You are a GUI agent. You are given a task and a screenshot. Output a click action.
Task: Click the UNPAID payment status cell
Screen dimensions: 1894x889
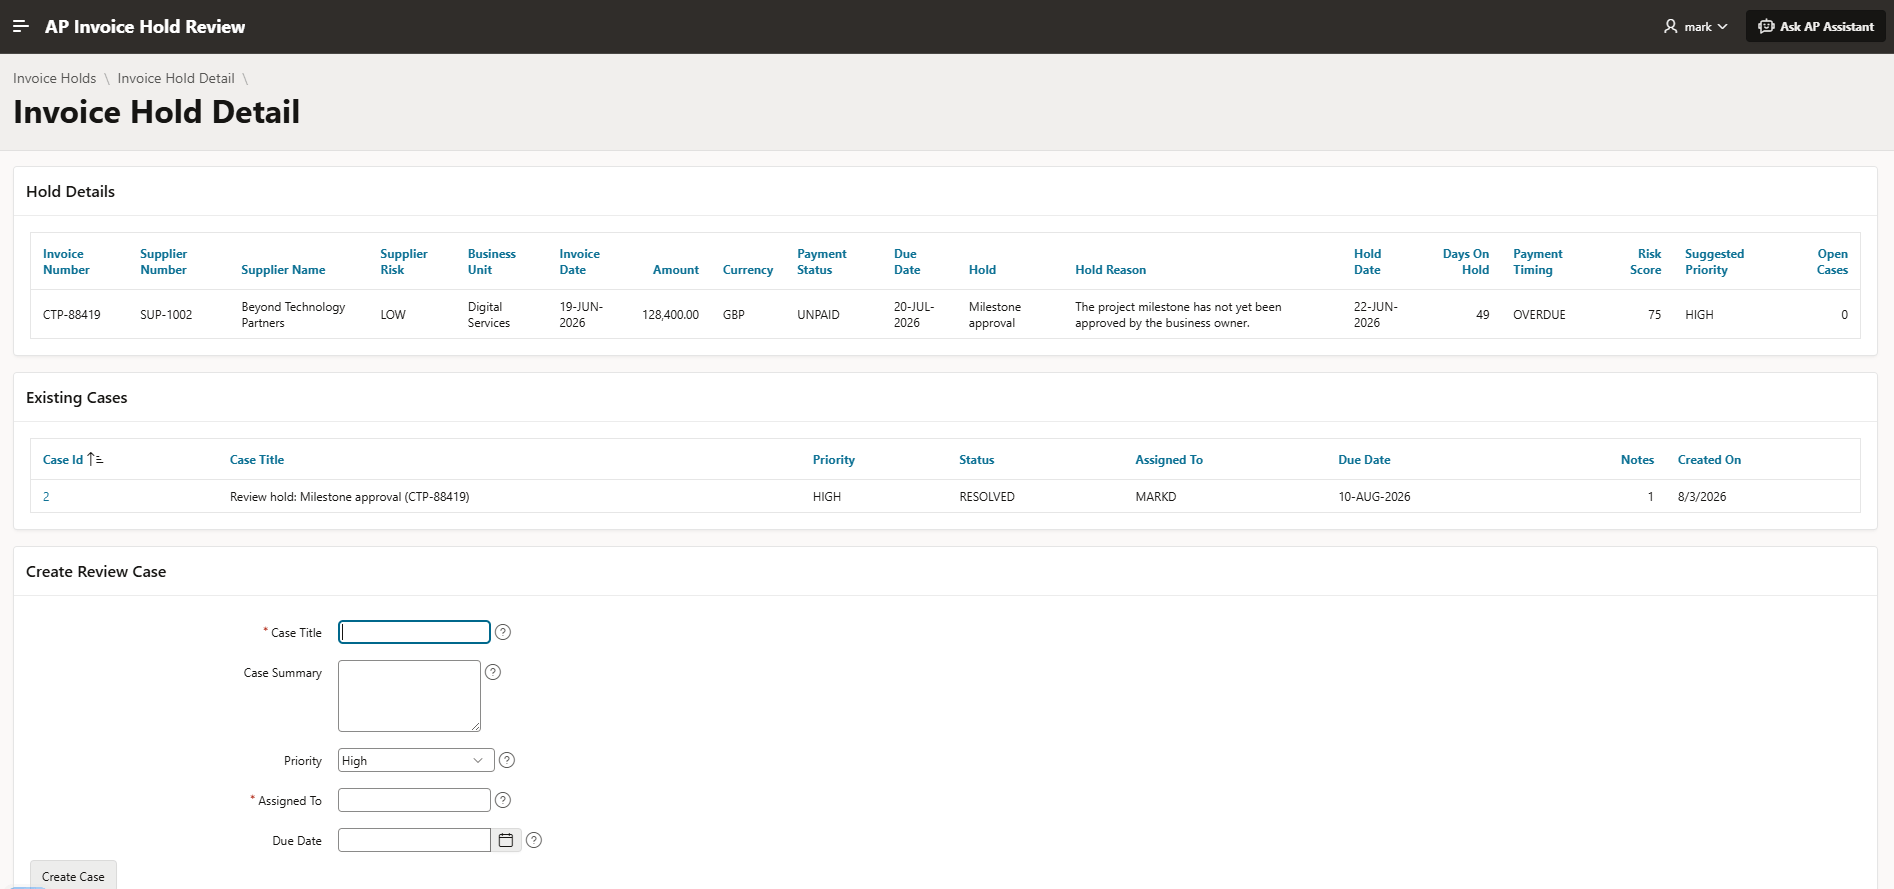[x=818, y=315]
